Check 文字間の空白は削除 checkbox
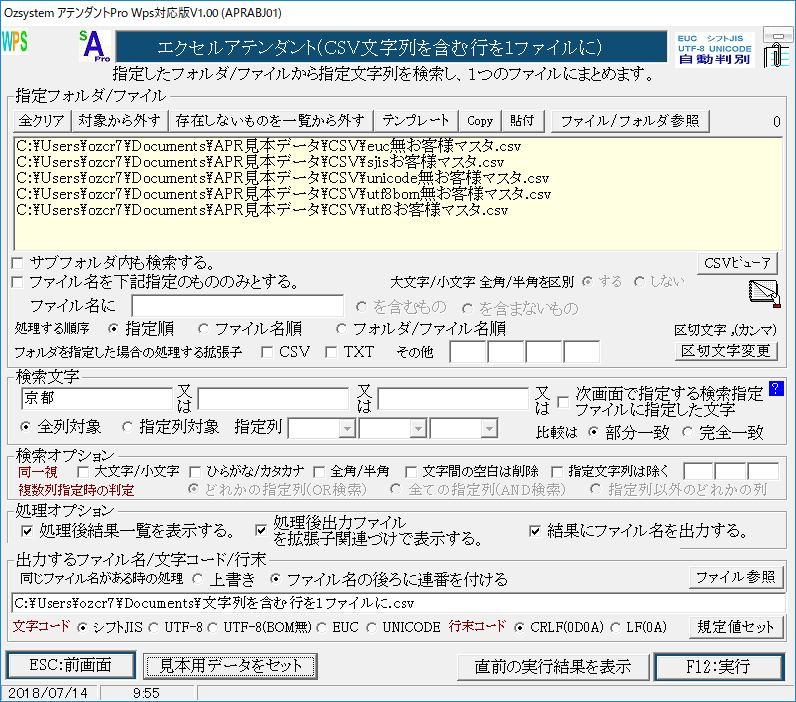 pos(411,472)
